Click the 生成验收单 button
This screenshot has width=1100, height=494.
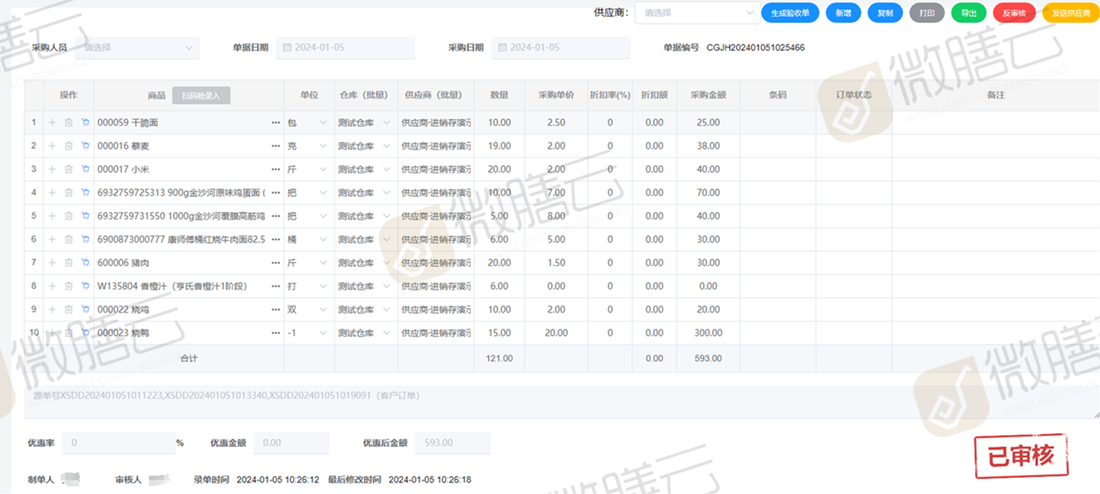(x=790, y=13)
